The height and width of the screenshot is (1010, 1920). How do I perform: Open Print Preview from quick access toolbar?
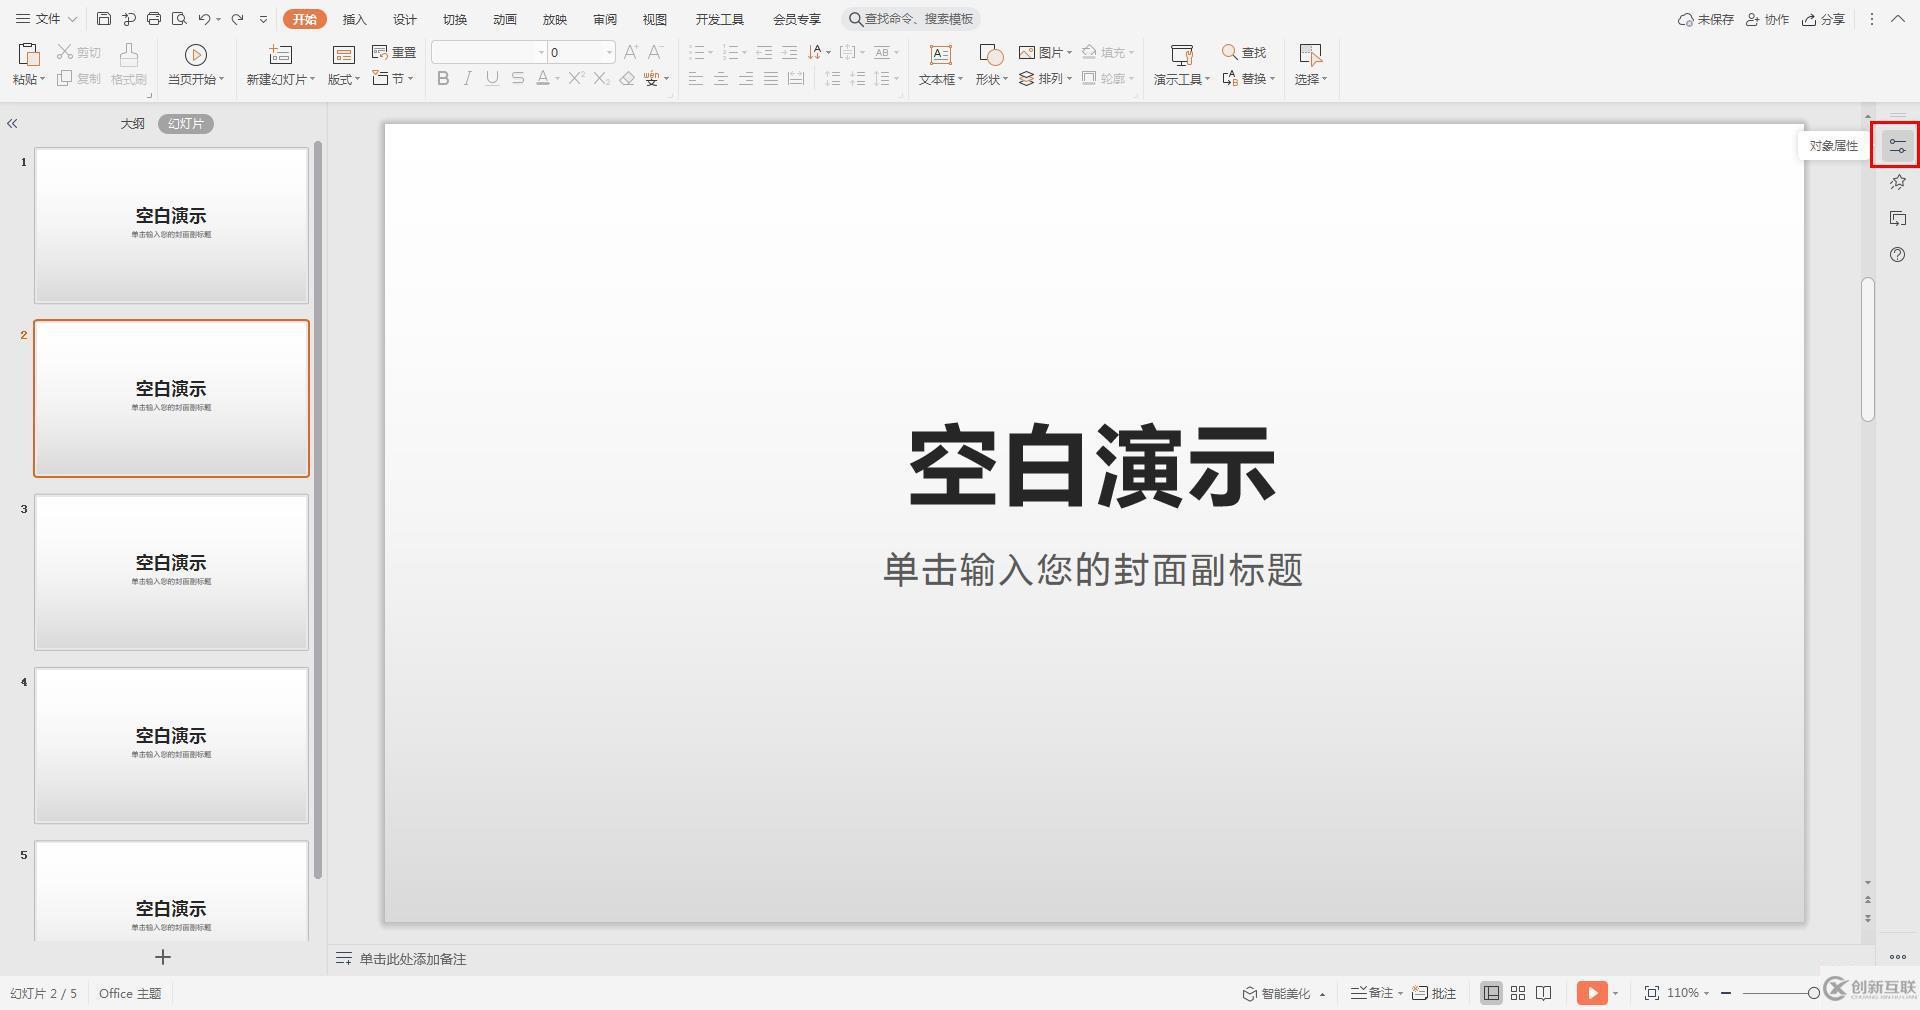click(x=179, y=19)
